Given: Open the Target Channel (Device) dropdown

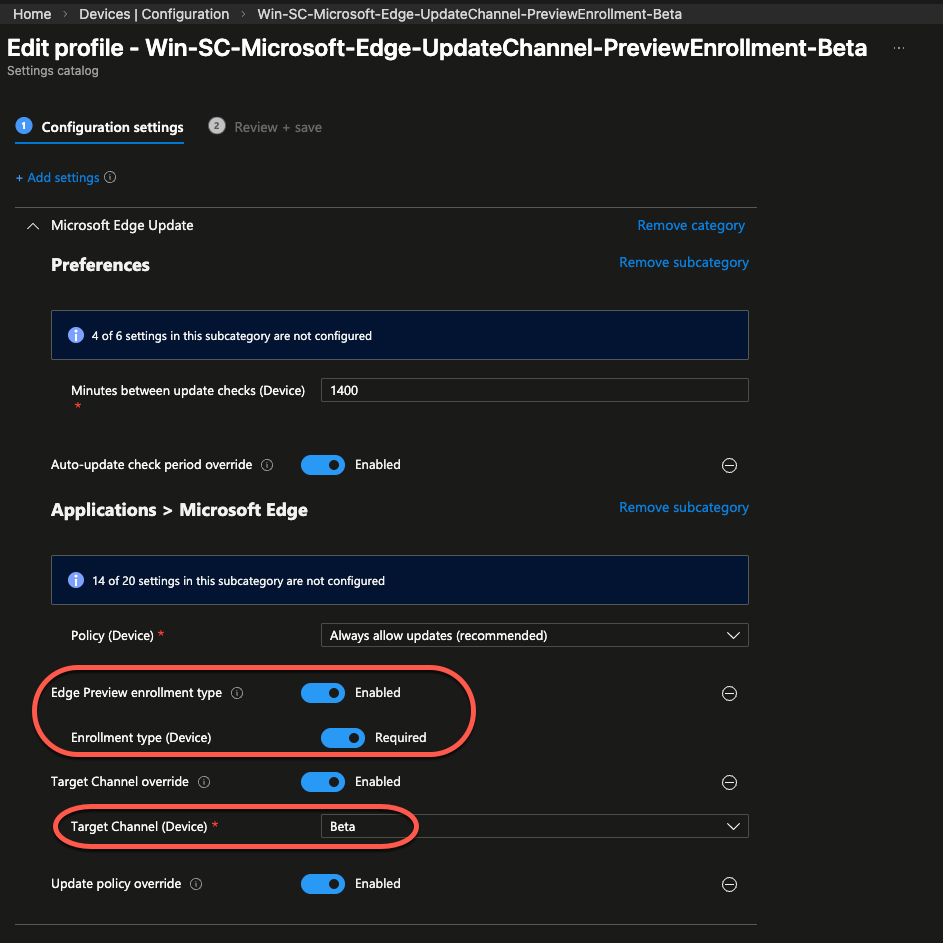Looking at the screenshot, I should 534,827.
